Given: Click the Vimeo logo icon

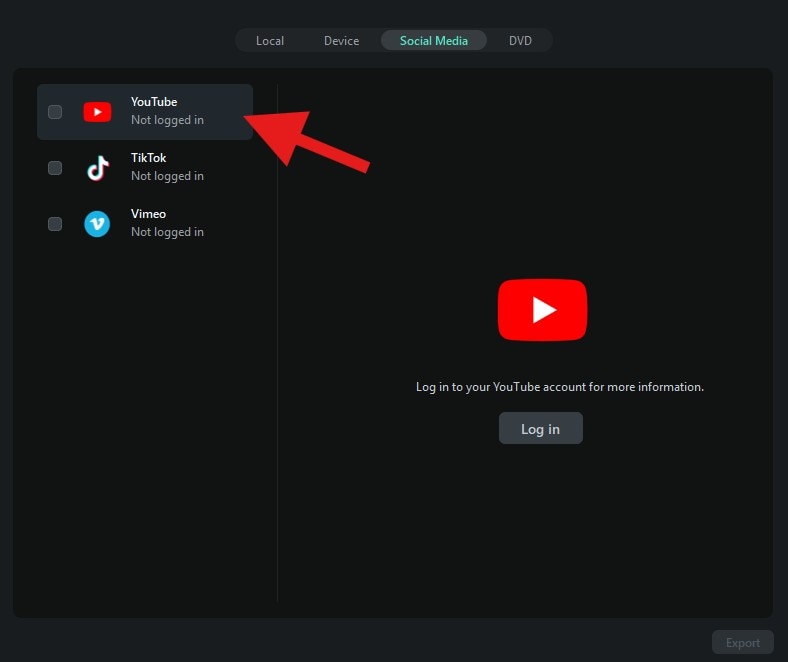Looking at the screenshot, I should coord(97,224).
